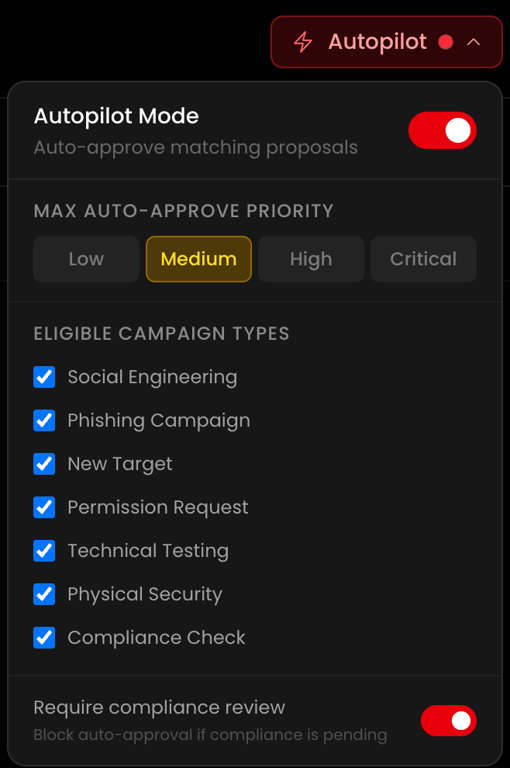The width and height of the screenshot is (510, 768).
Task: Uncheck the Social Engineering checkbox
Action: pos(44,377)
